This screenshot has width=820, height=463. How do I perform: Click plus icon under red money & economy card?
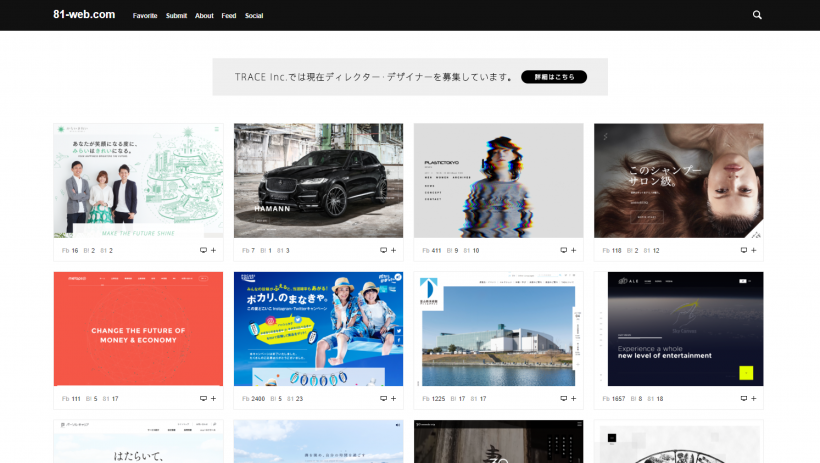213,398
